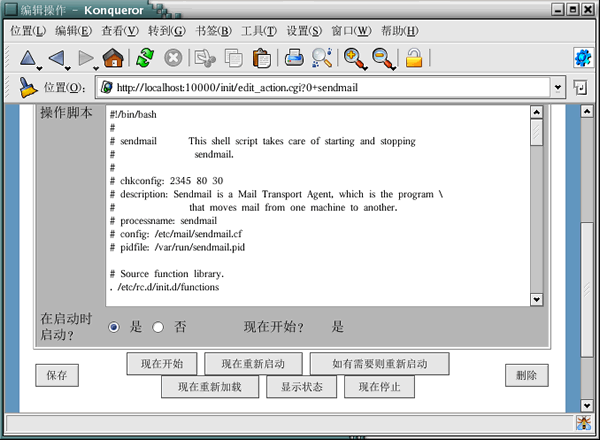Open the 转到(G) menu

tap(167, 31)
